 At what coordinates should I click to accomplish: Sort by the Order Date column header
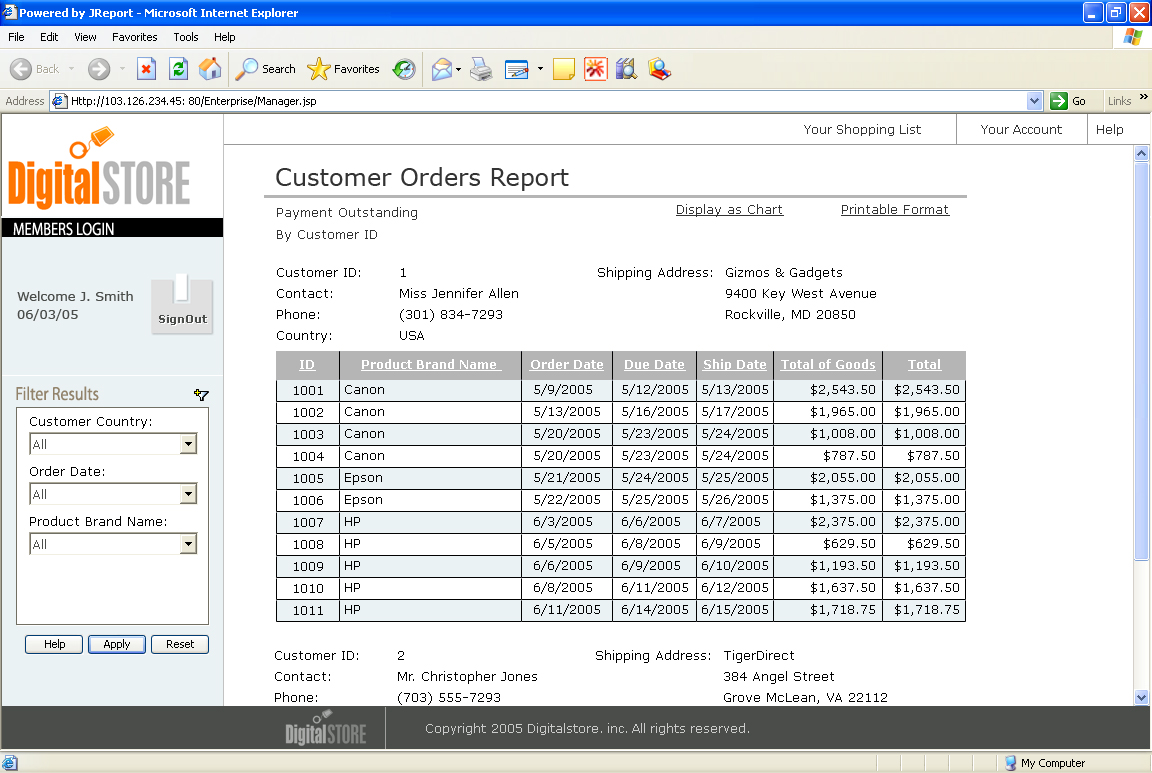click(x=567, y=365)
